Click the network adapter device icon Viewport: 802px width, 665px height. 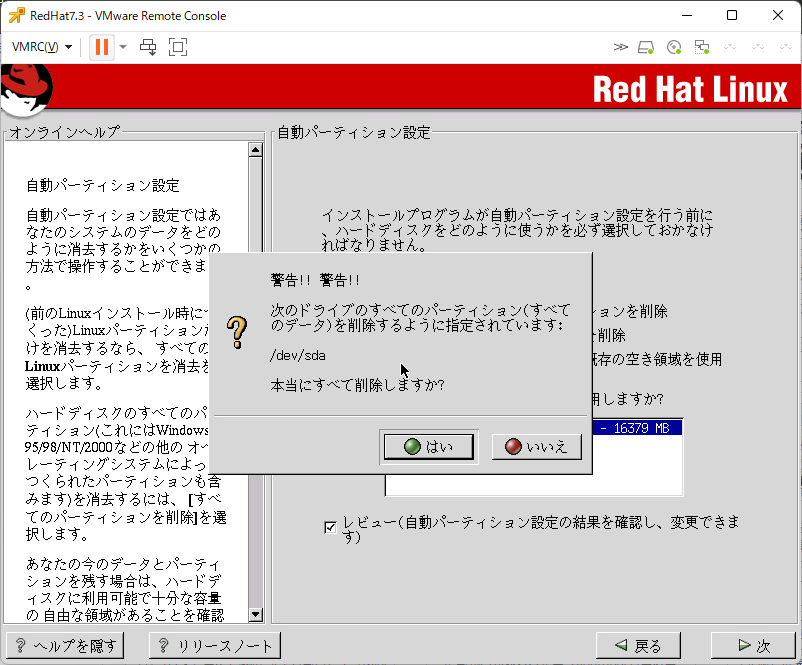point(702,48)
